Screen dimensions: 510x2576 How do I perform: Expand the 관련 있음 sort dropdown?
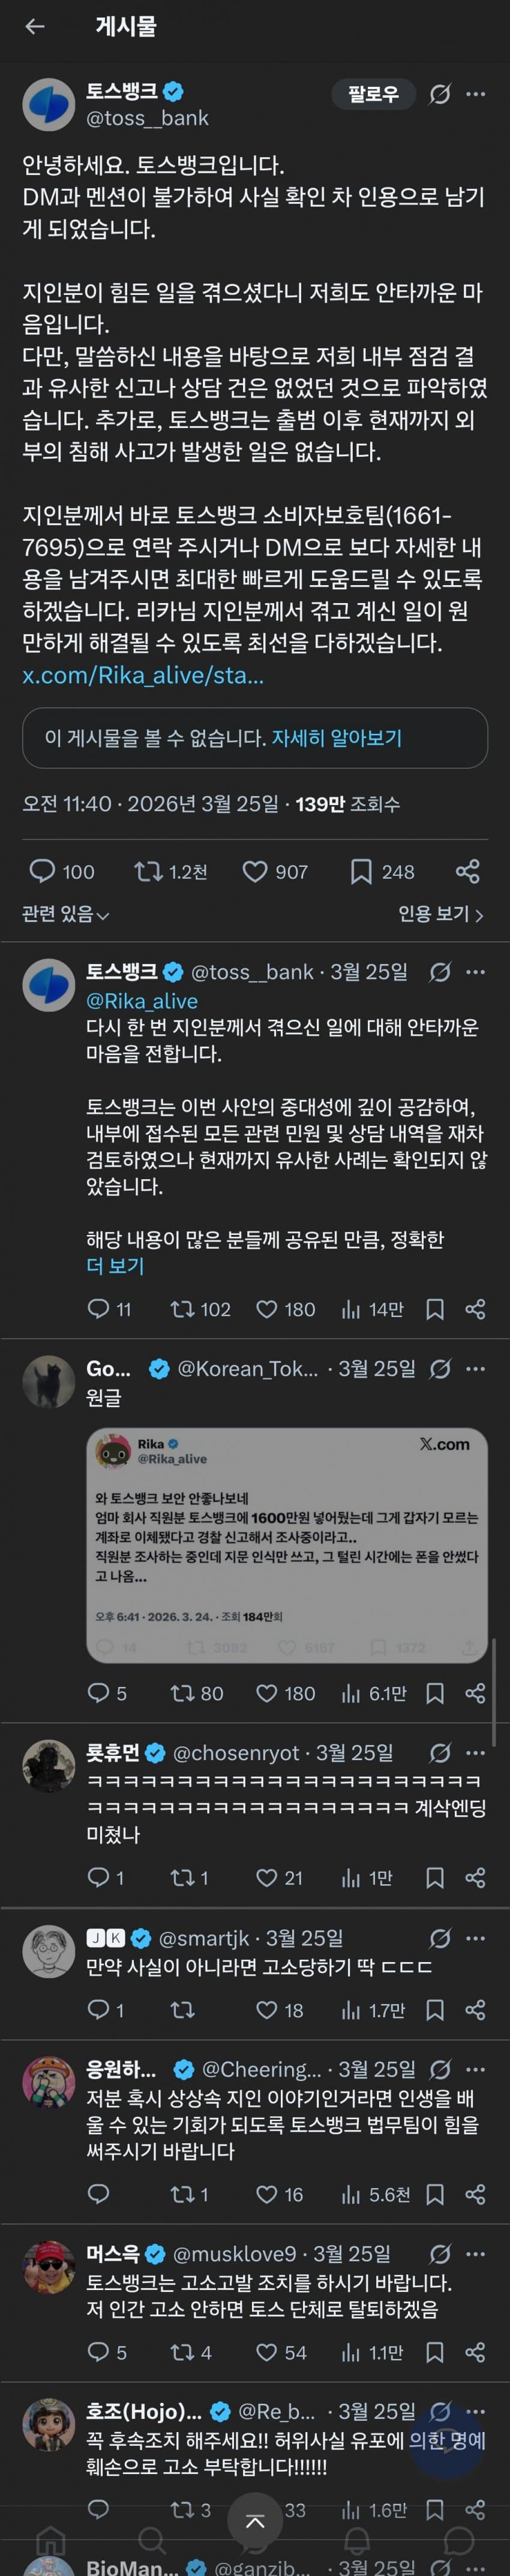(x=66, y=914)
